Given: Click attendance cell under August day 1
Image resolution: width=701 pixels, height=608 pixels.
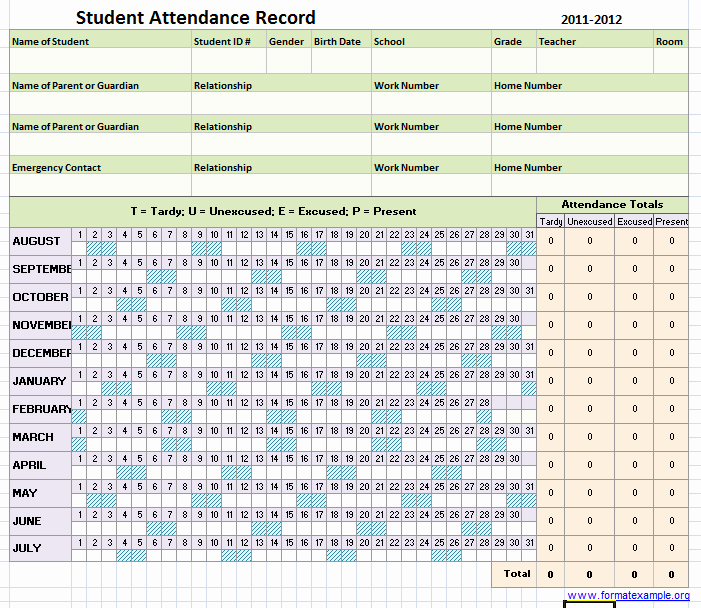Looking at the screenshot, I should click(x=79, y=249).
